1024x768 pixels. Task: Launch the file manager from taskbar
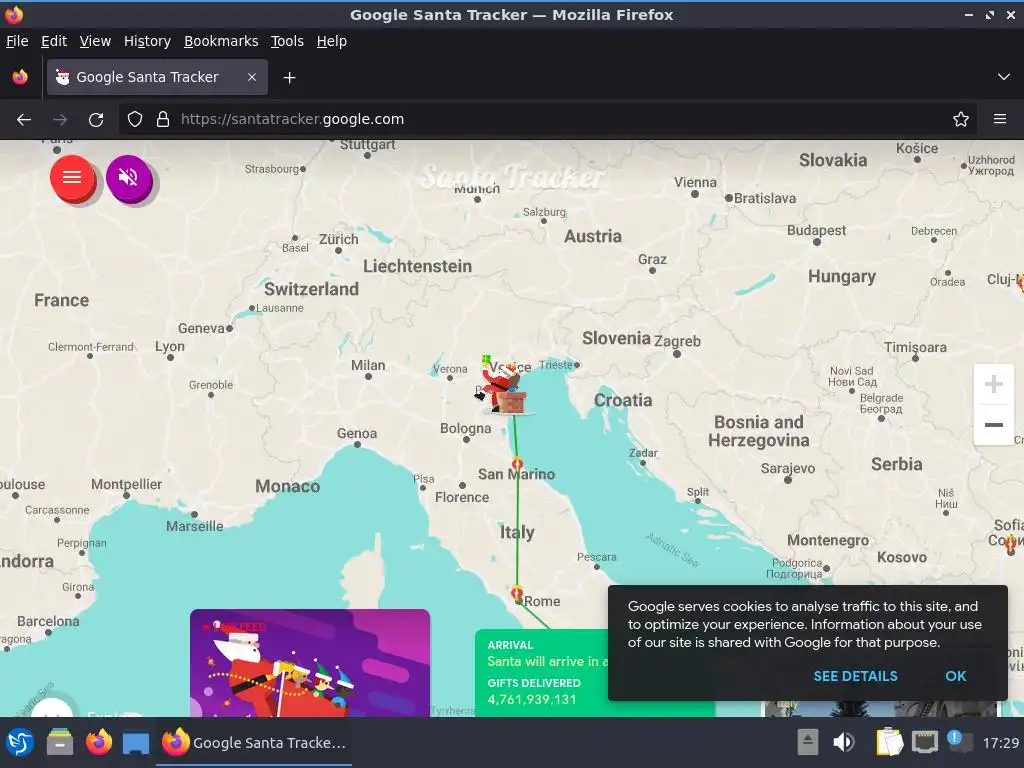click(x=60, y=743)
